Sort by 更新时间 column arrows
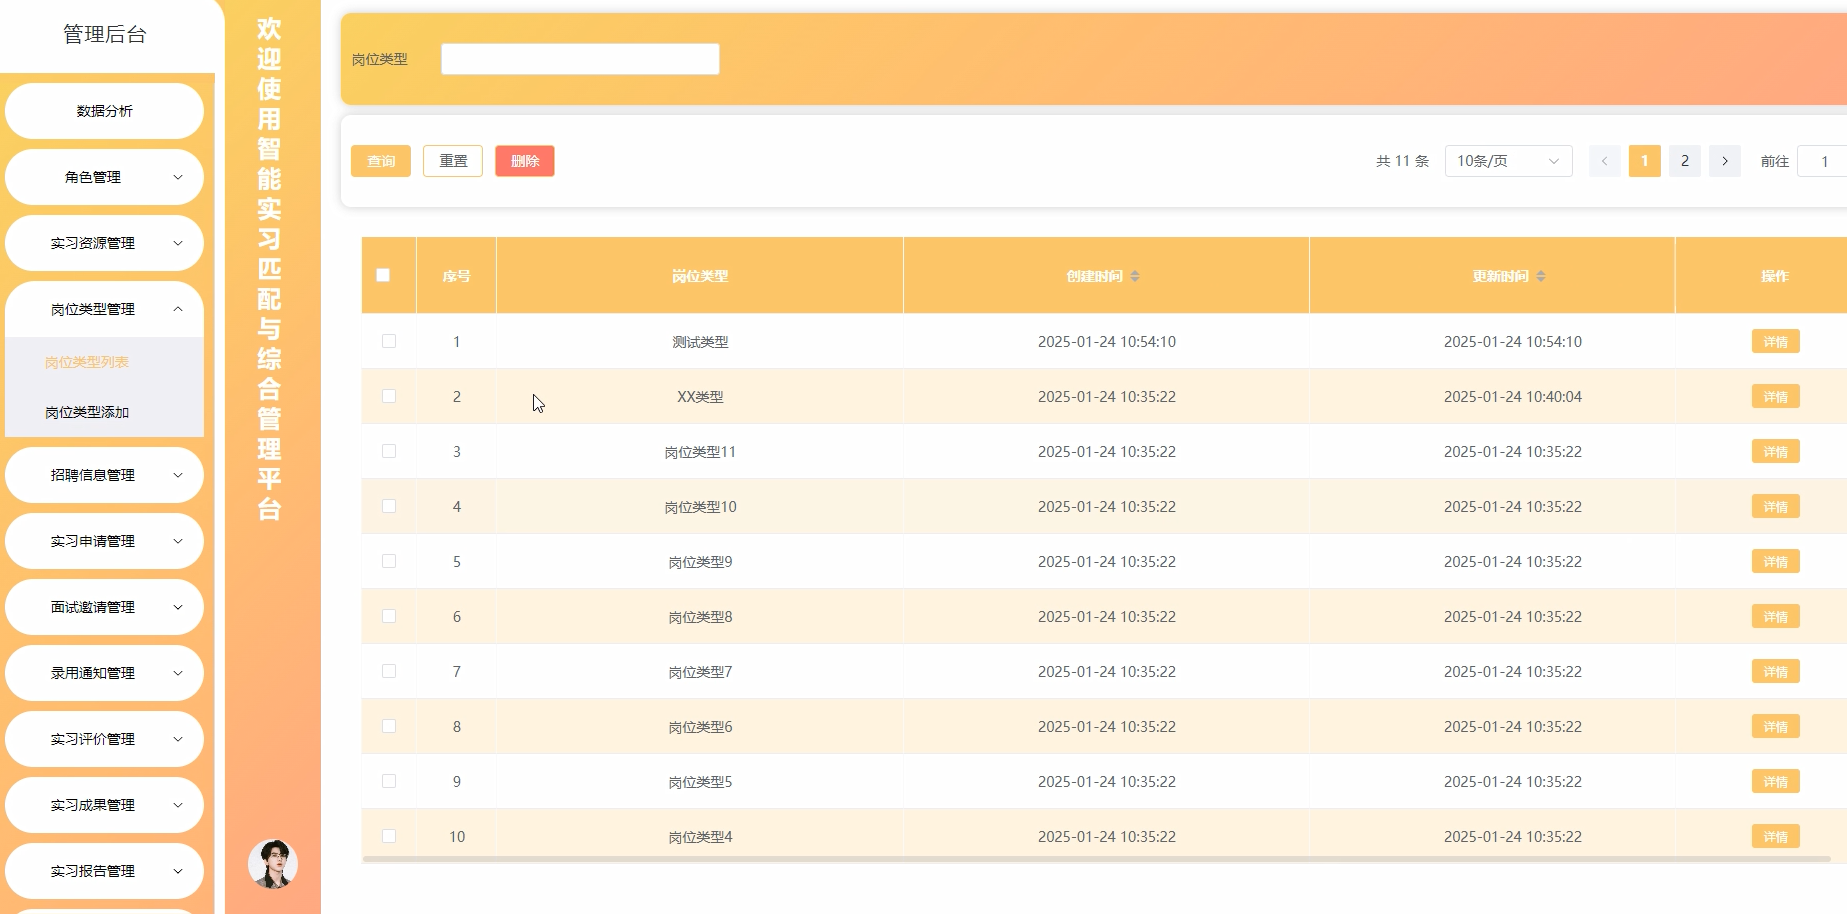This screenshot has height=914, width=1847. (x=1541, y=276)
